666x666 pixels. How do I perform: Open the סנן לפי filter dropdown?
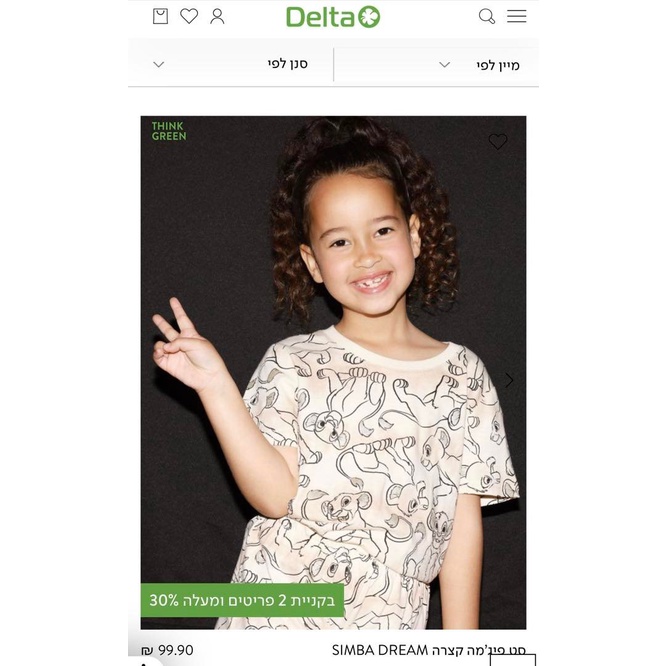click(231, 65)
